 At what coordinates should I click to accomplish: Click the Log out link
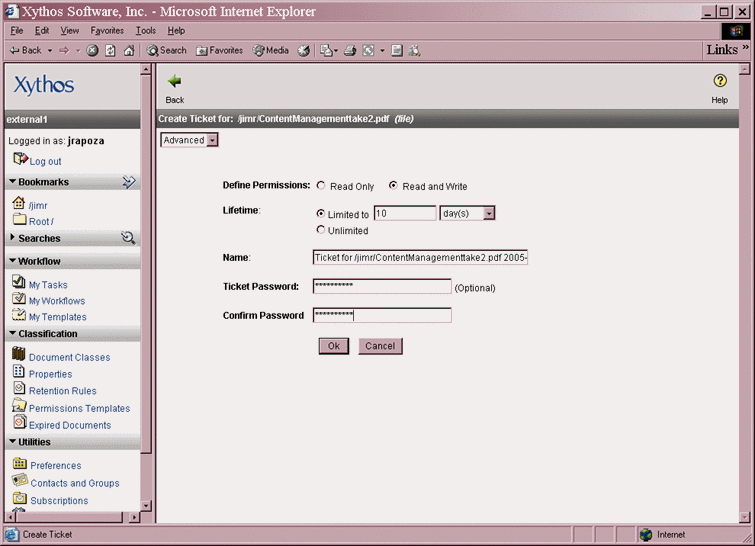[45, 161]
